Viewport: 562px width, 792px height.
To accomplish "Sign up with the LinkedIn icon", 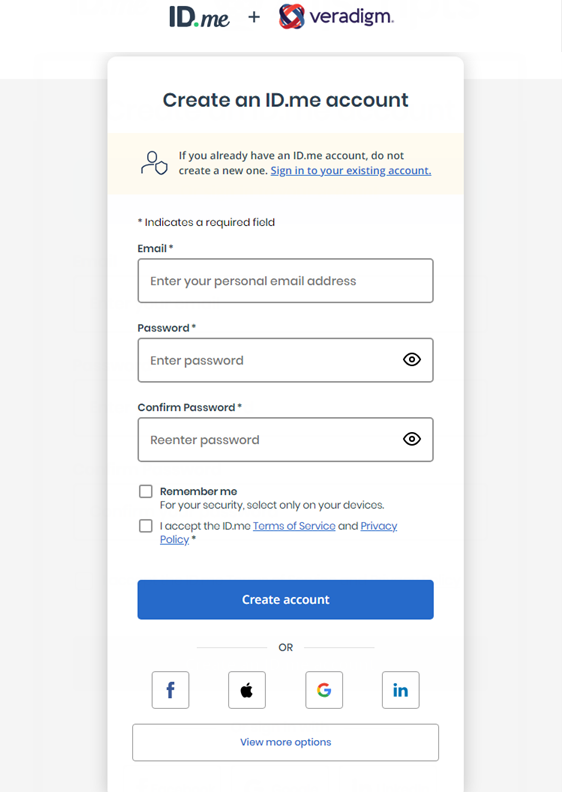I will 400,690.
